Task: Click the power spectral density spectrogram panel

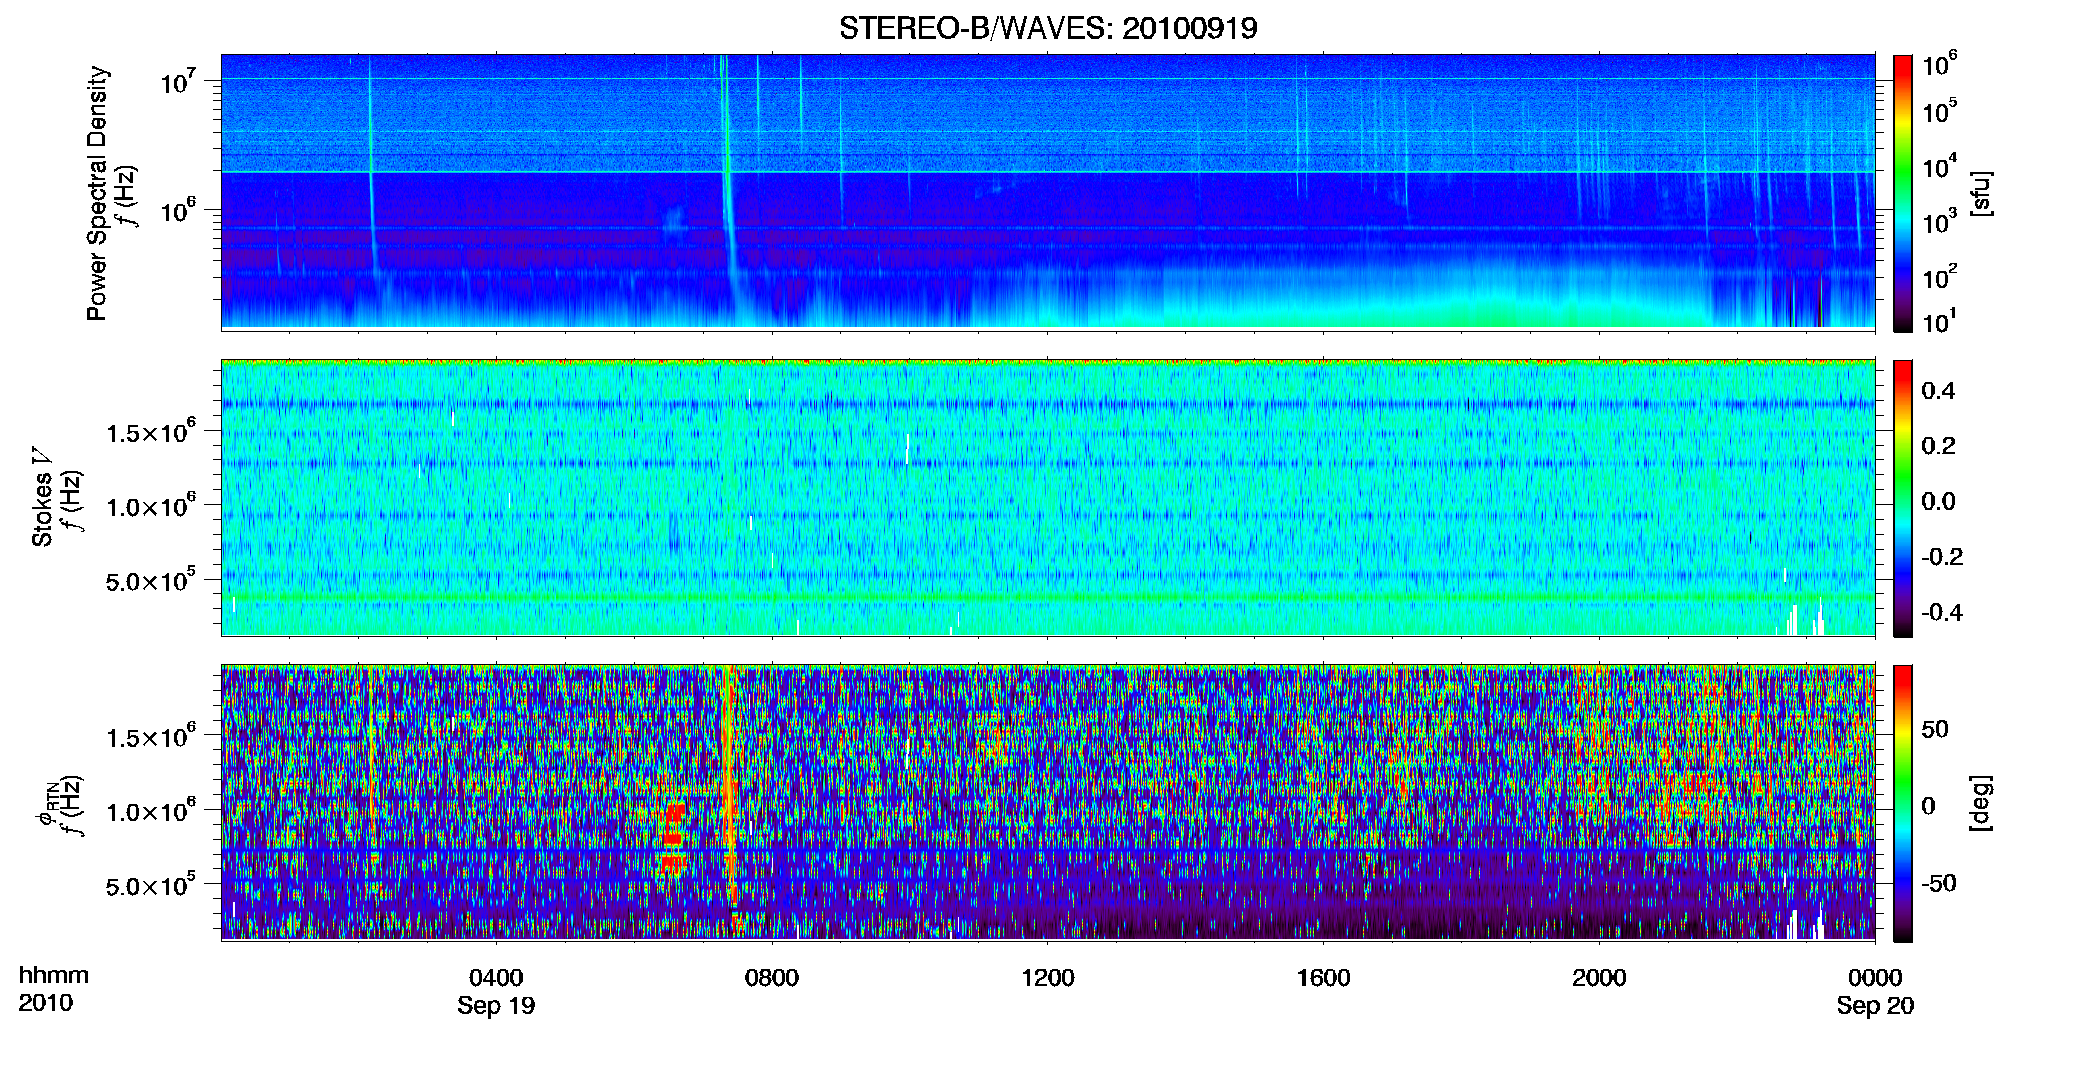Action: click(x=1048, y=192)
